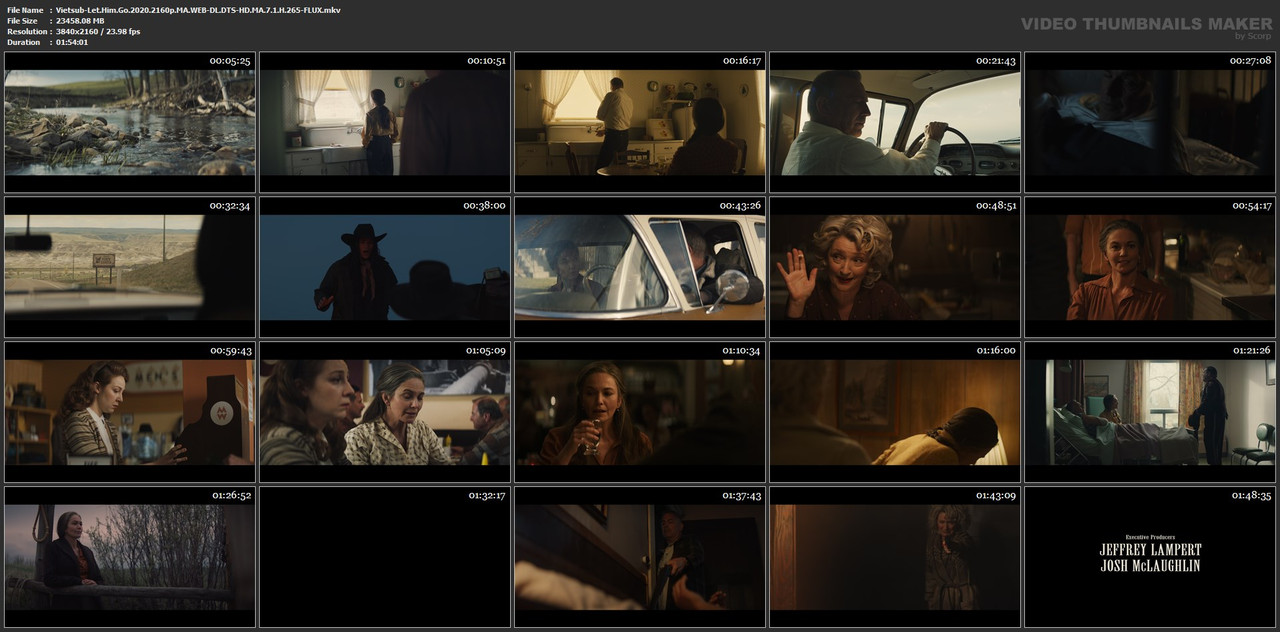Select the thumbnail at 00:48:51
The image size is (1280, 632).
(895, 267)
